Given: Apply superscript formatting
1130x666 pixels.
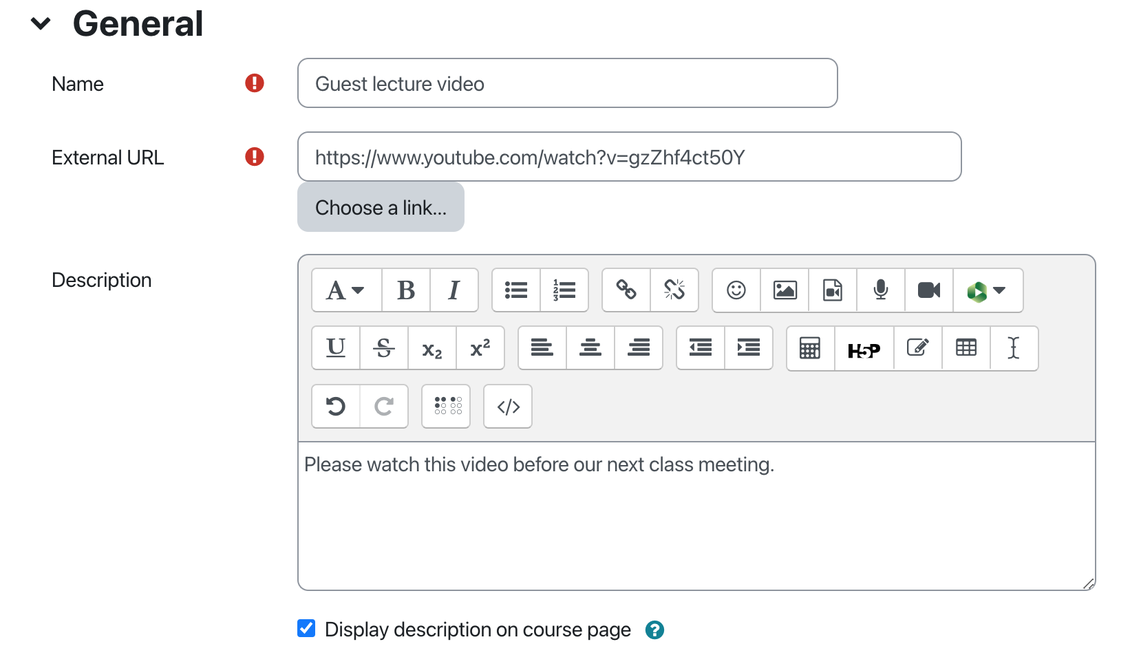Looking at the screenshot, I should 480,348.
